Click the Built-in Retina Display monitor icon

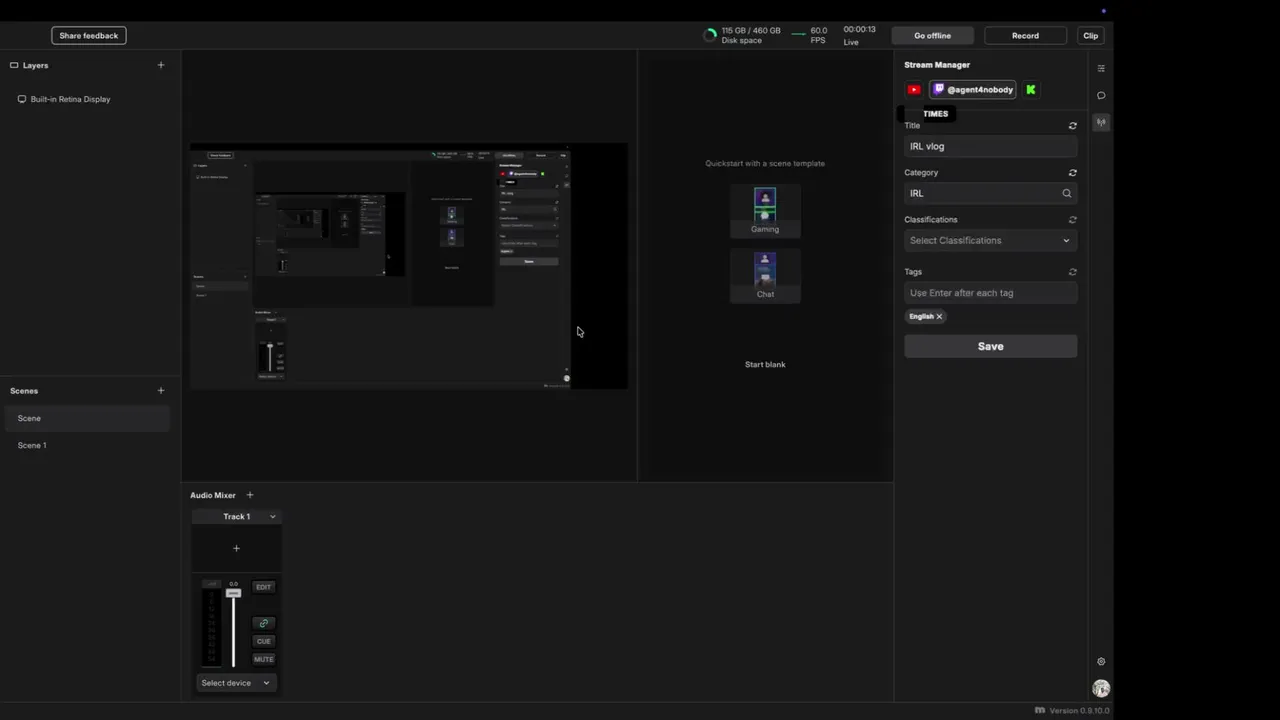[x=22, y=99]
